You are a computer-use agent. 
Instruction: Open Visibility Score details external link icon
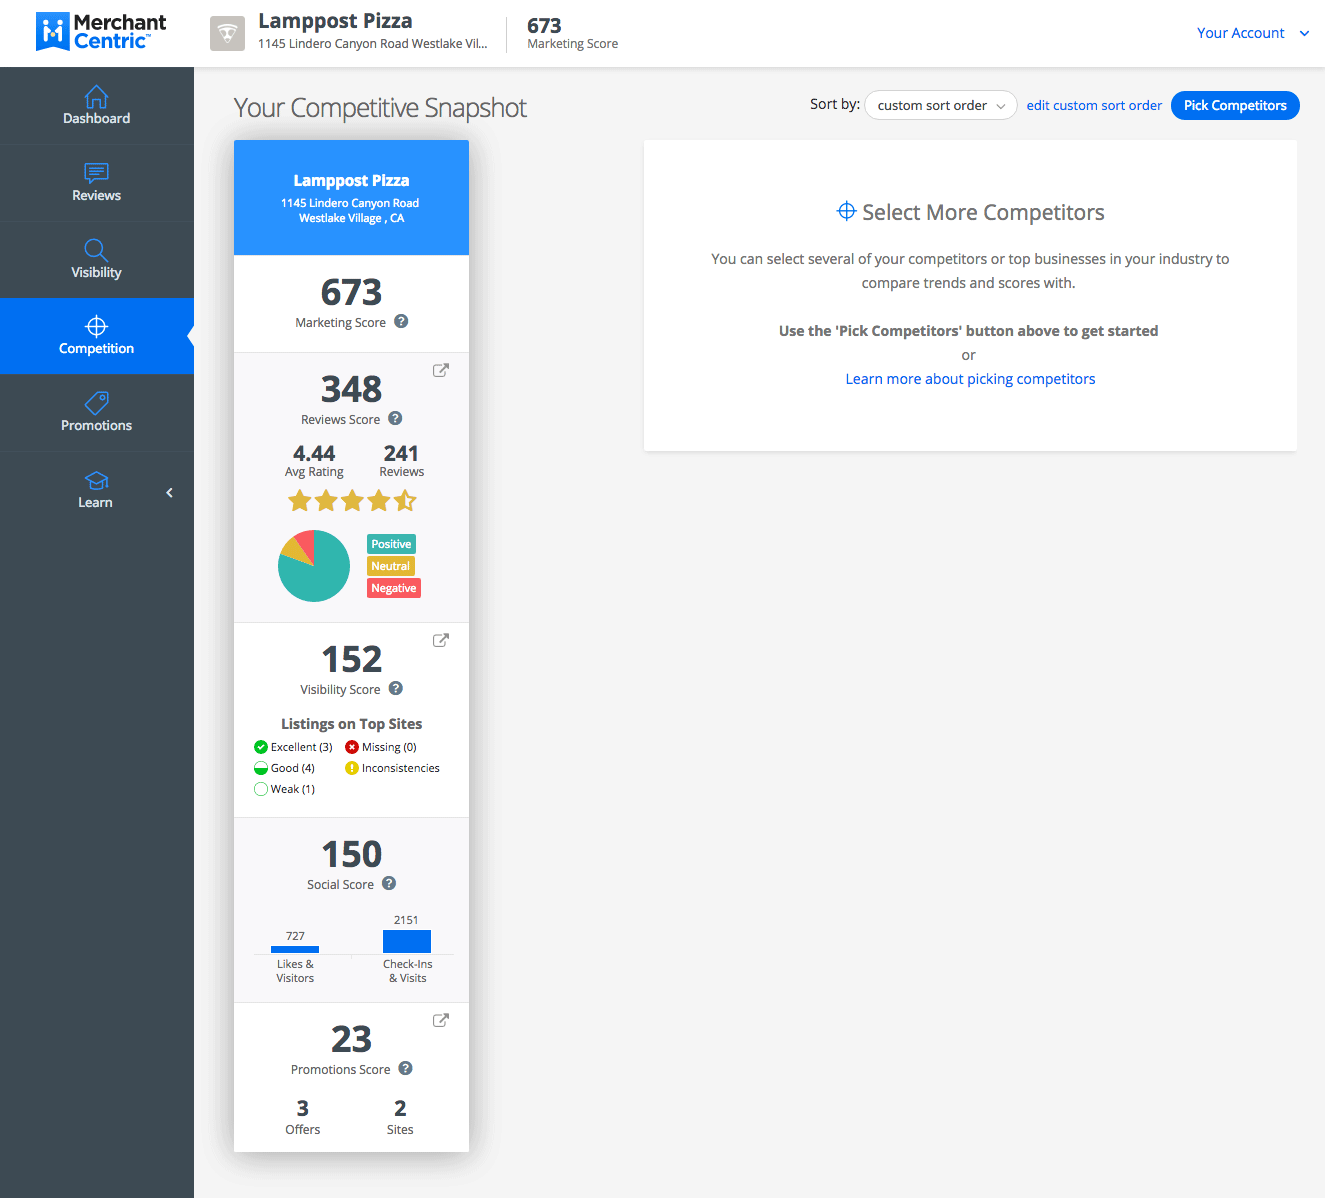pos(440,640)
